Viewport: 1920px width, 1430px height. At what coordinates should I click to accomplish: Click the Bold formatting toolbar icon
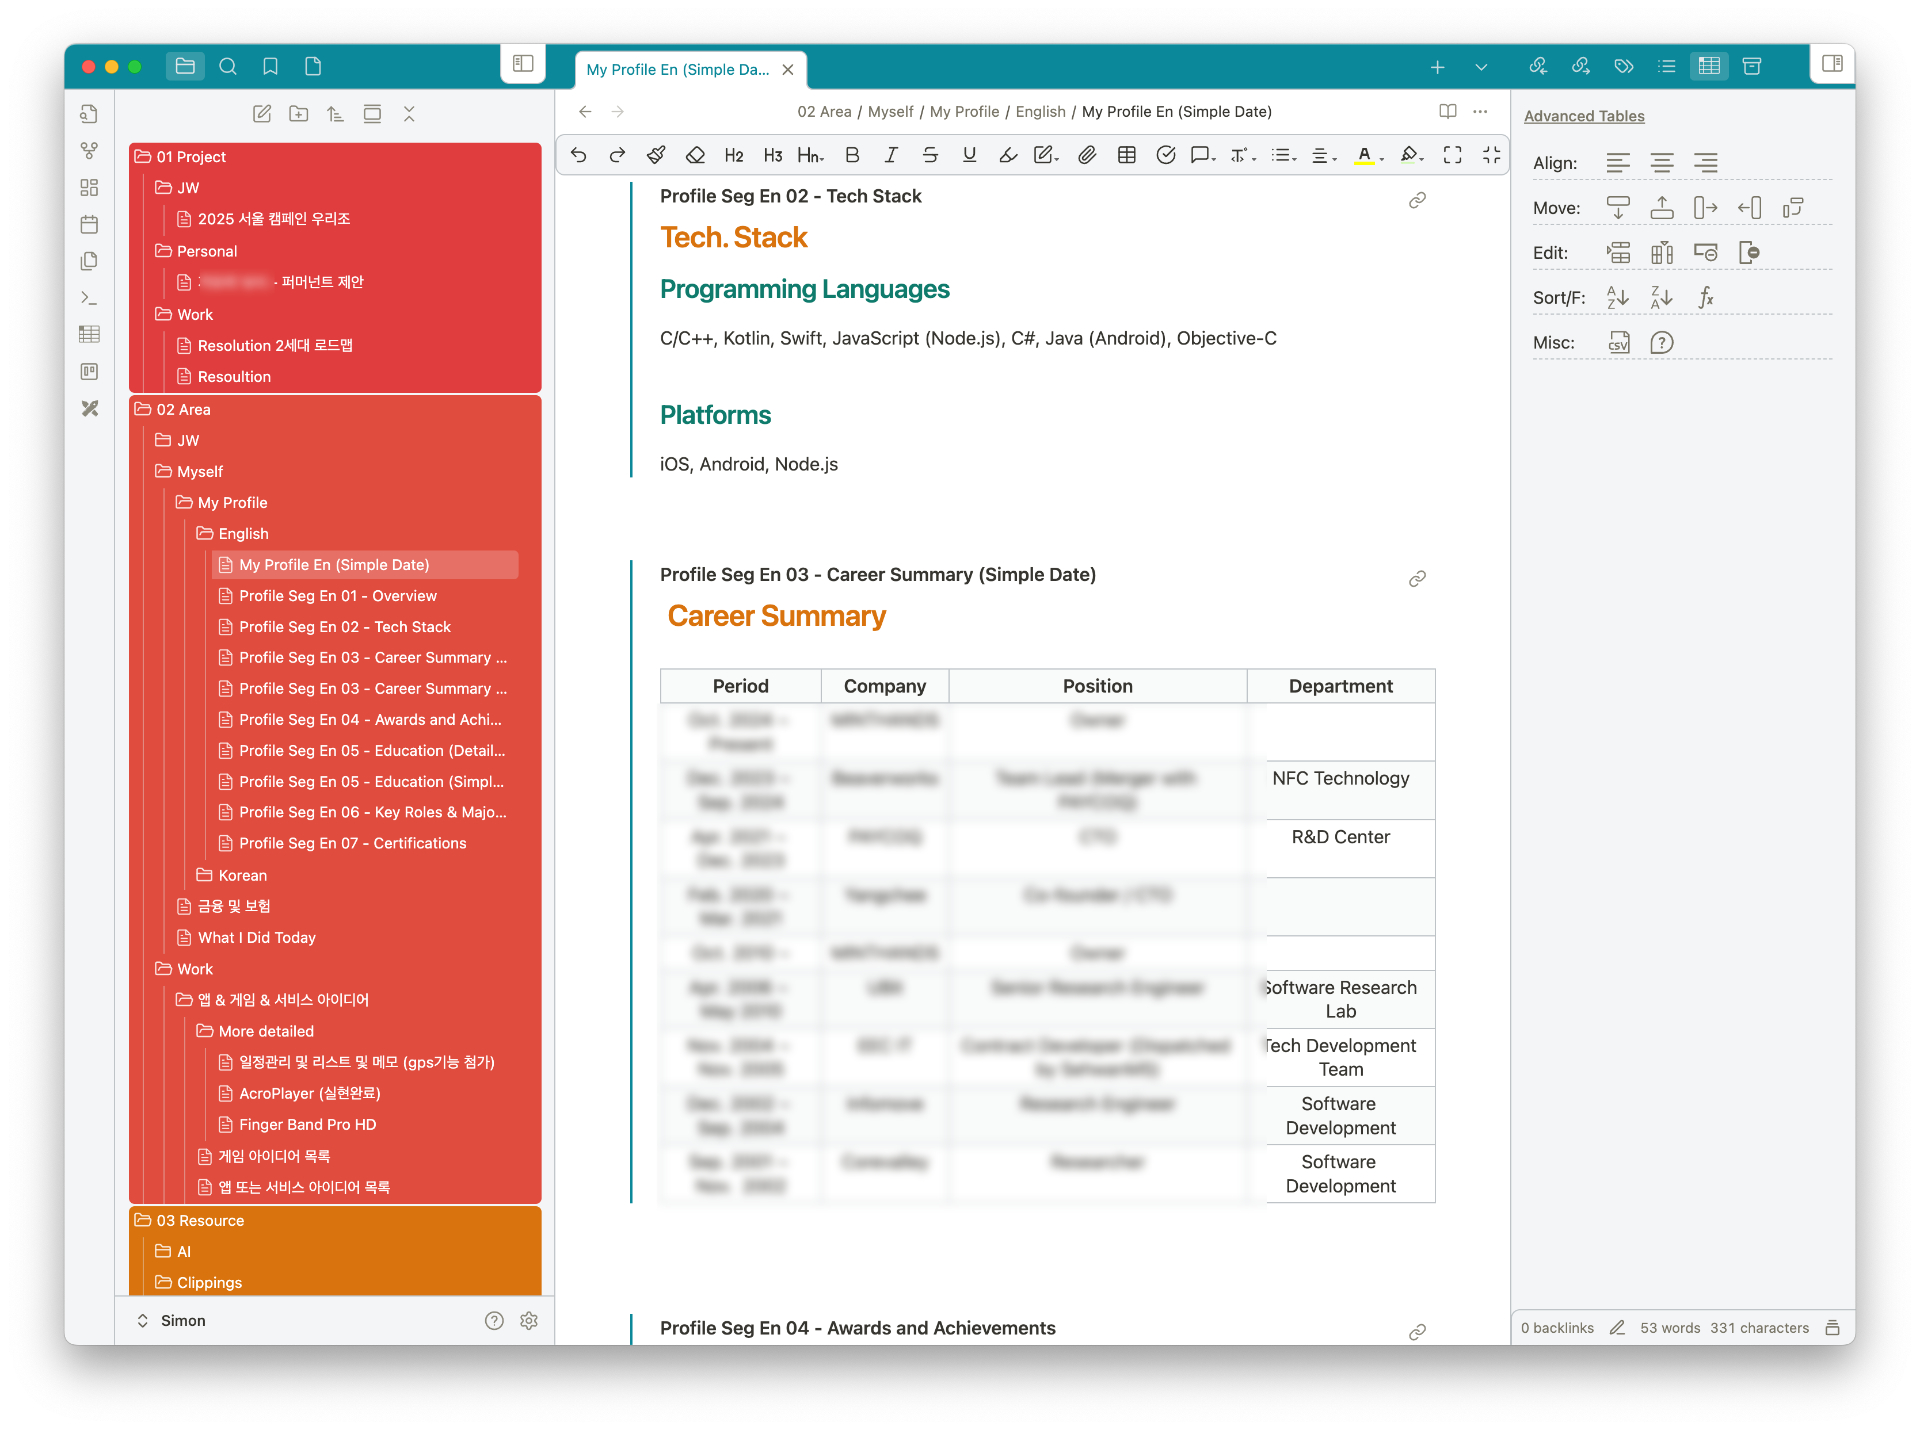pos(852,155)
